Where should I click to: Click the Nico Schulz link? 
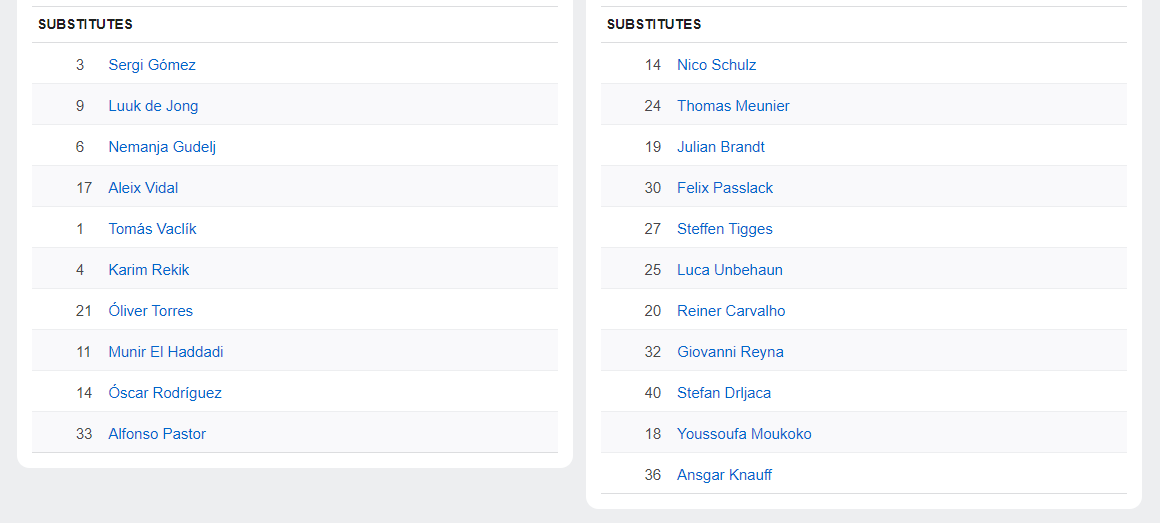click(x=716, y=65)
